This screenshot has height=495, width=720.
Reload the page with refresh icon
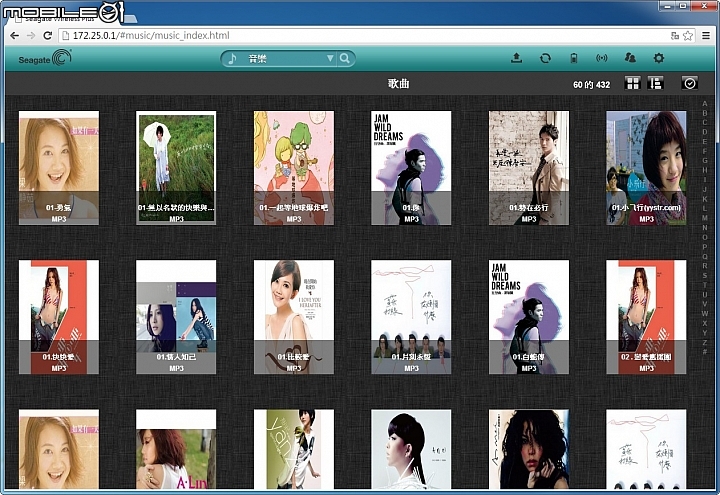point(47,35)
